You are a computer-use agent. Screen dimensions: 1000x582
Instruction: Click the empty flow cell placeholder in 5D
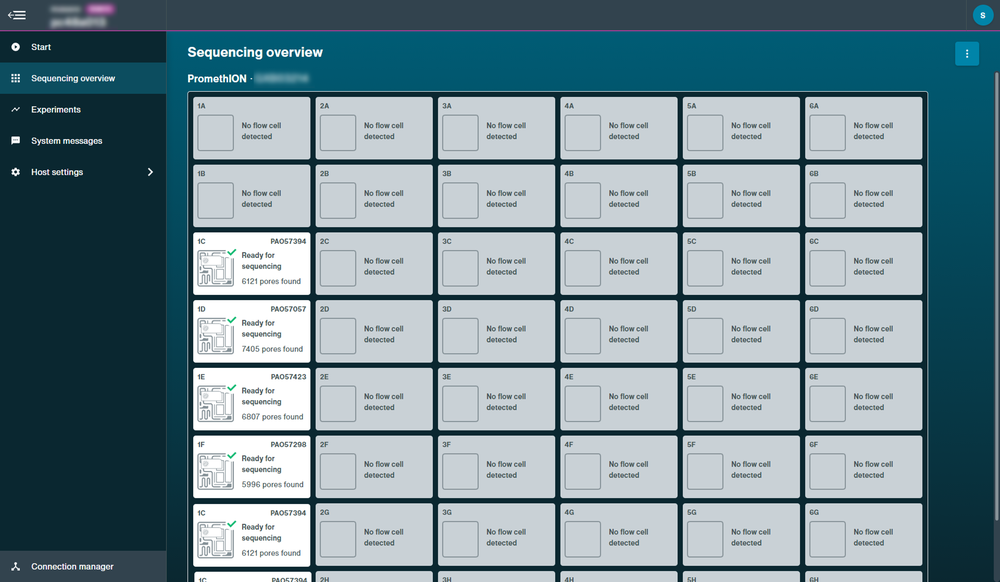(705, 336)
